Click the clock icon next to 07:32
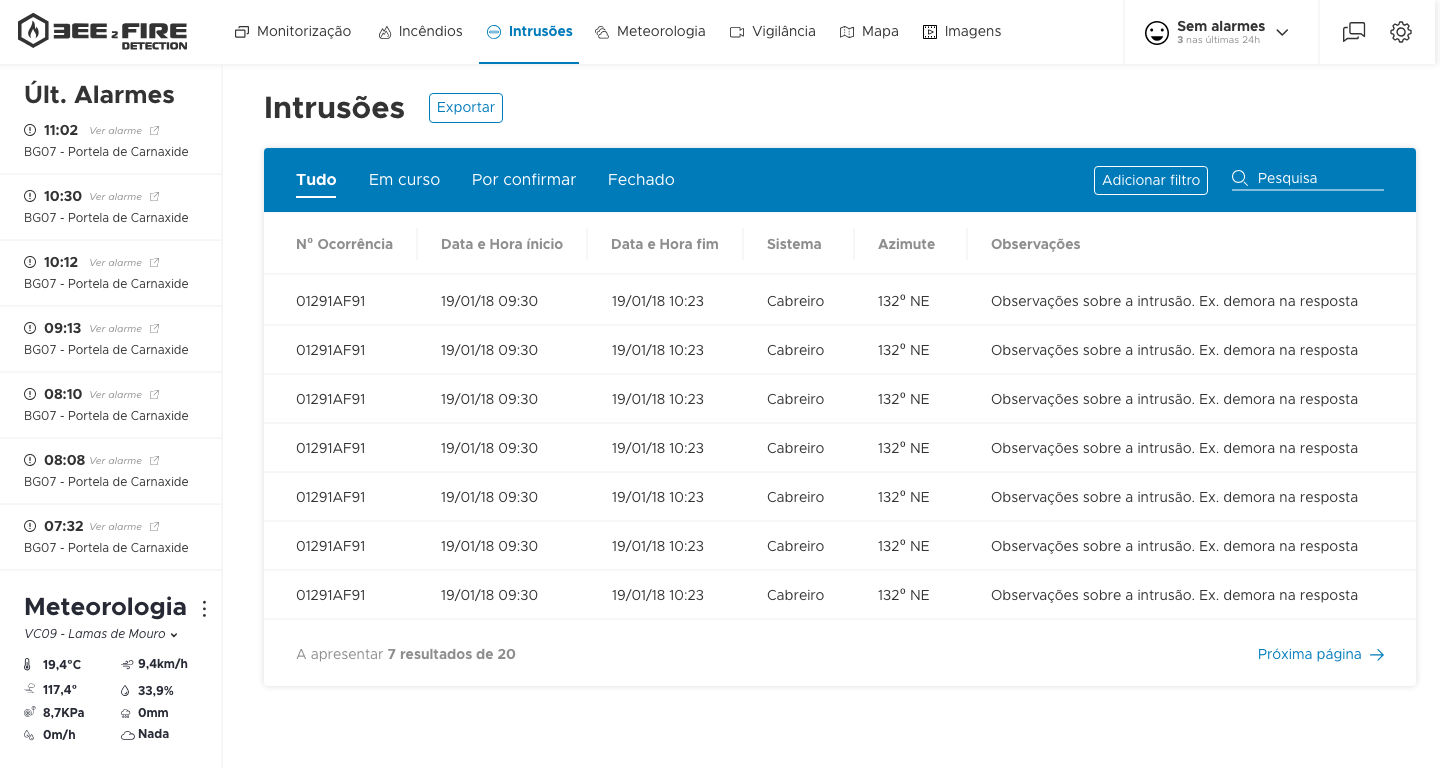 click(x=30, y=526)
